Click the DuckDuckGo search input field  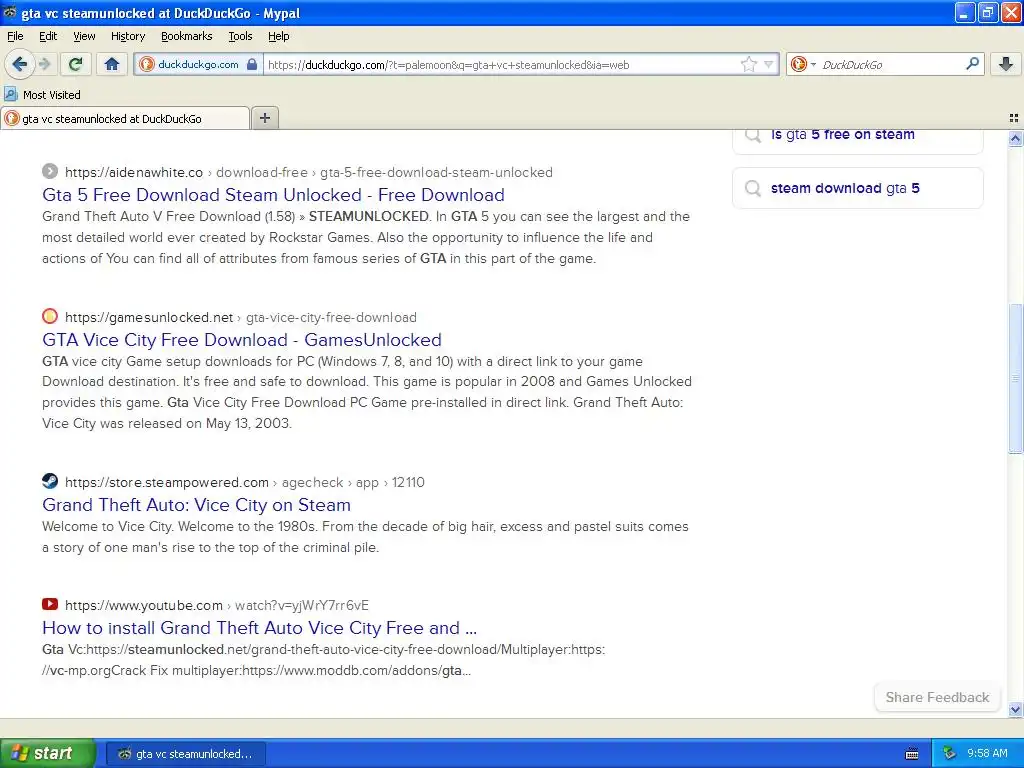[891, 64]
